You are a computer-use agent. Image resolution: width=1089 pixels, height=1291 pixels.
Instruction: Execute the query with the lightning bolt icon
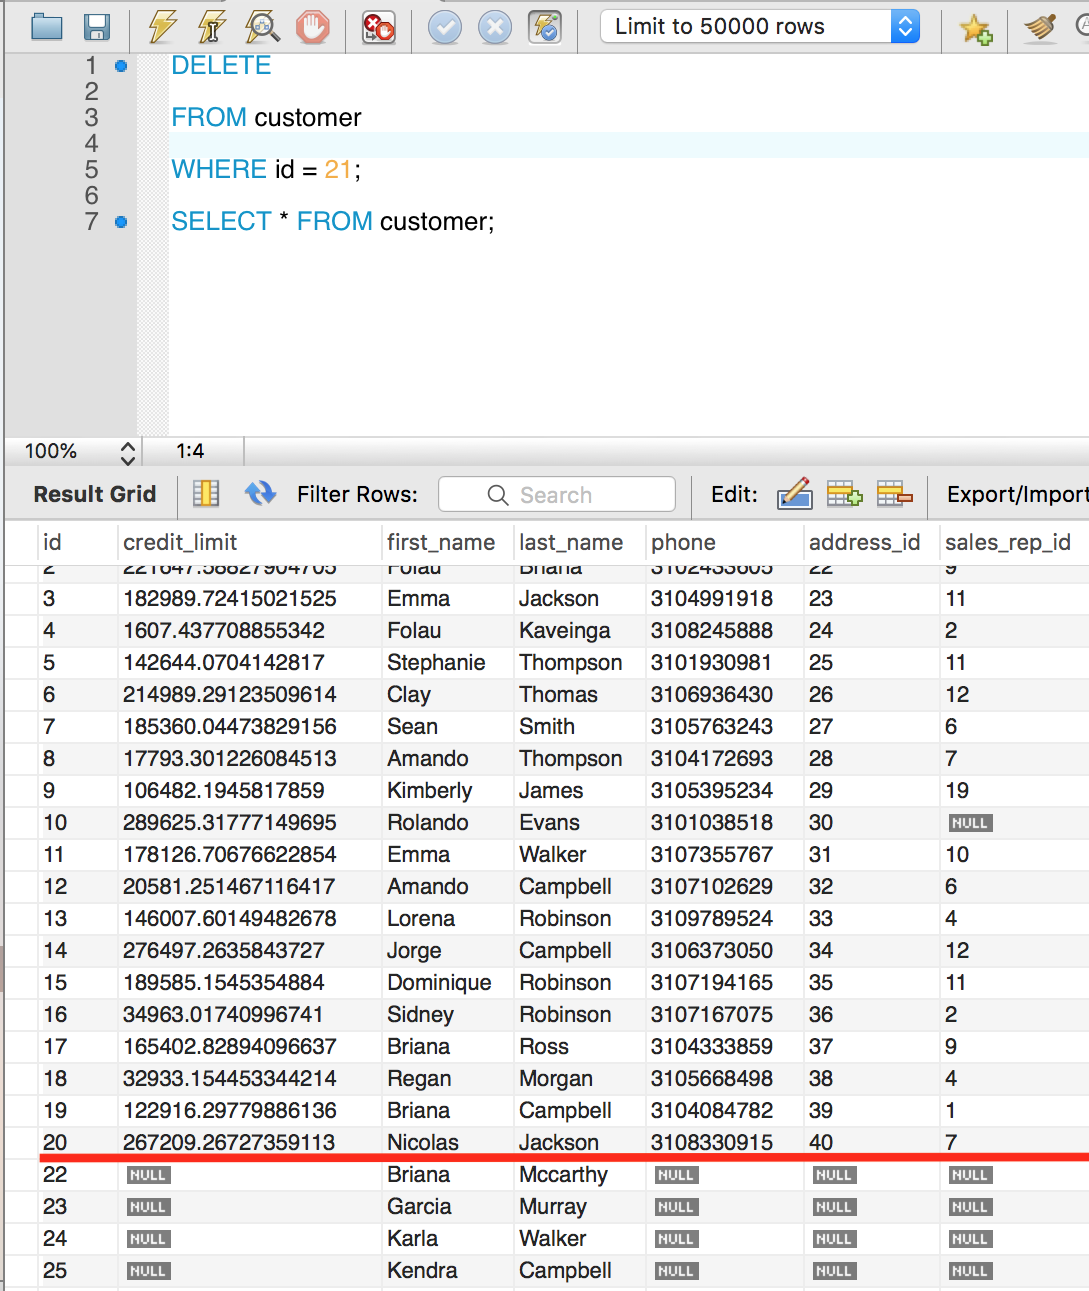point(162,27)
